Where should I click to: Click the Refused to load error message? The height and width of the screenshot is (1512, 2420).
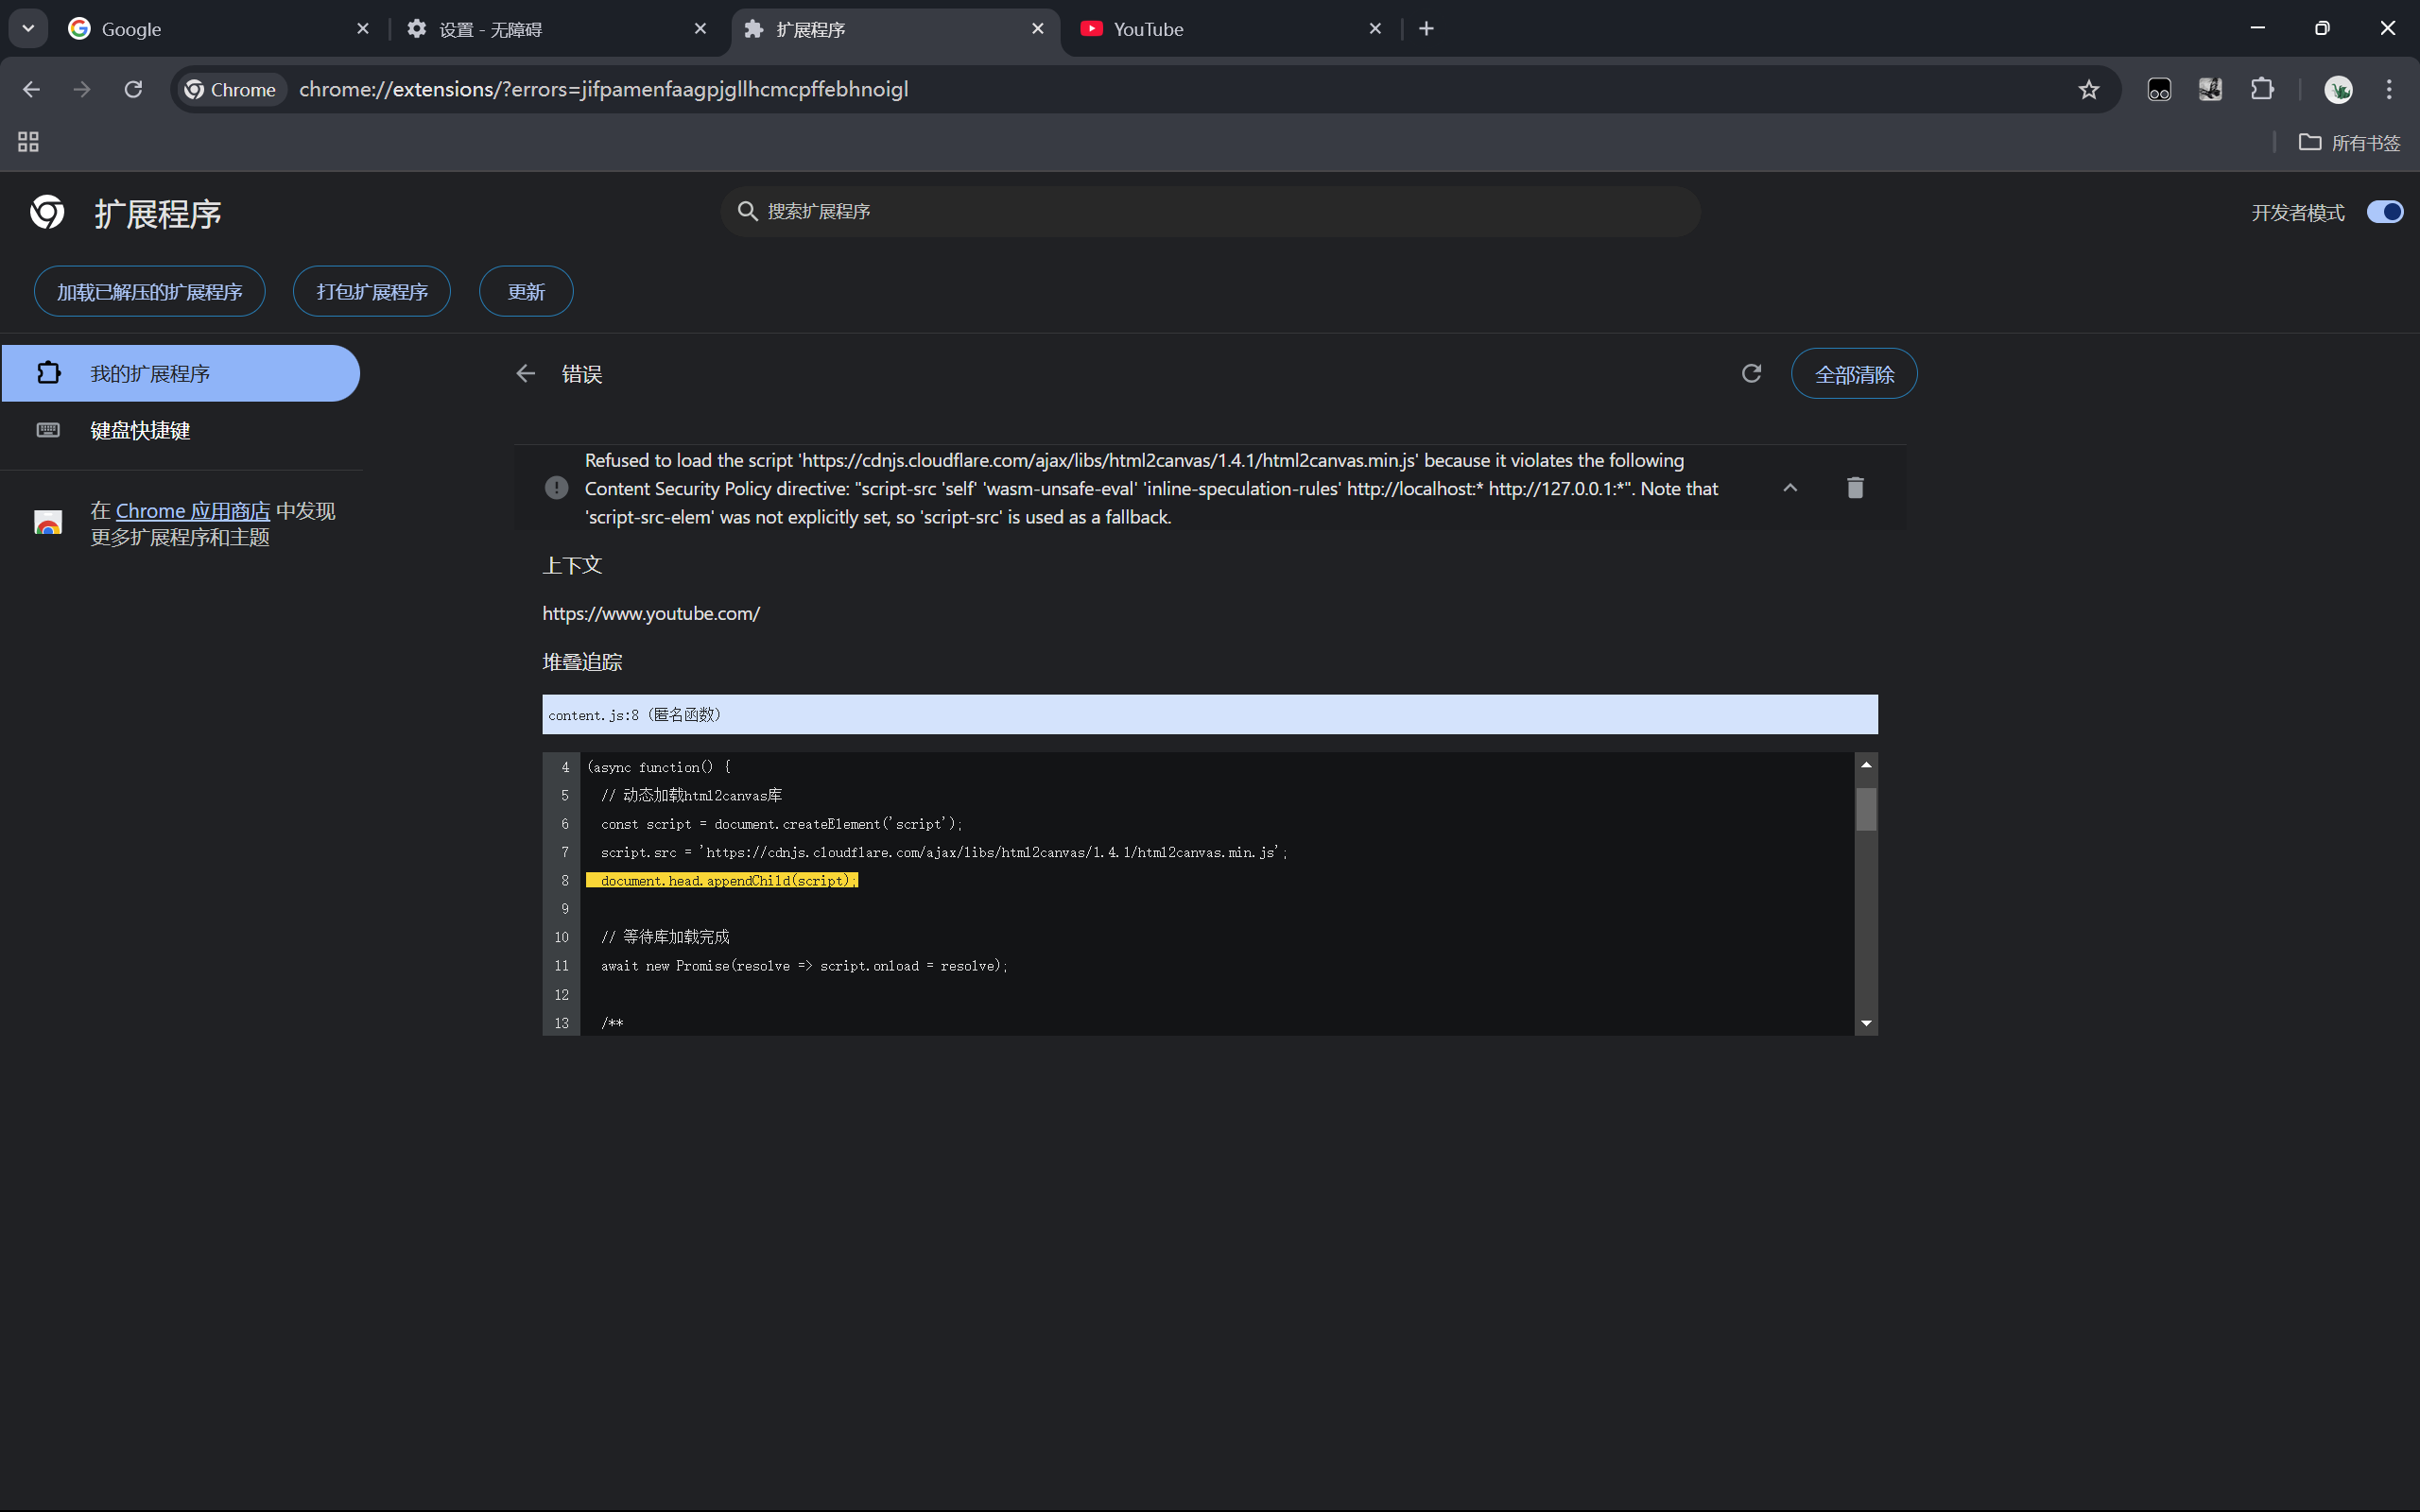[1151, 488]
